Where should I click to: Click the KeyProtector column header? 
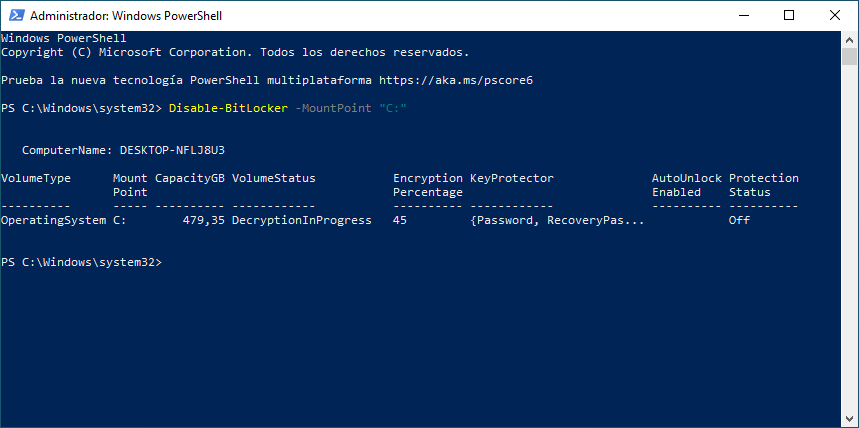pos(512,178)
